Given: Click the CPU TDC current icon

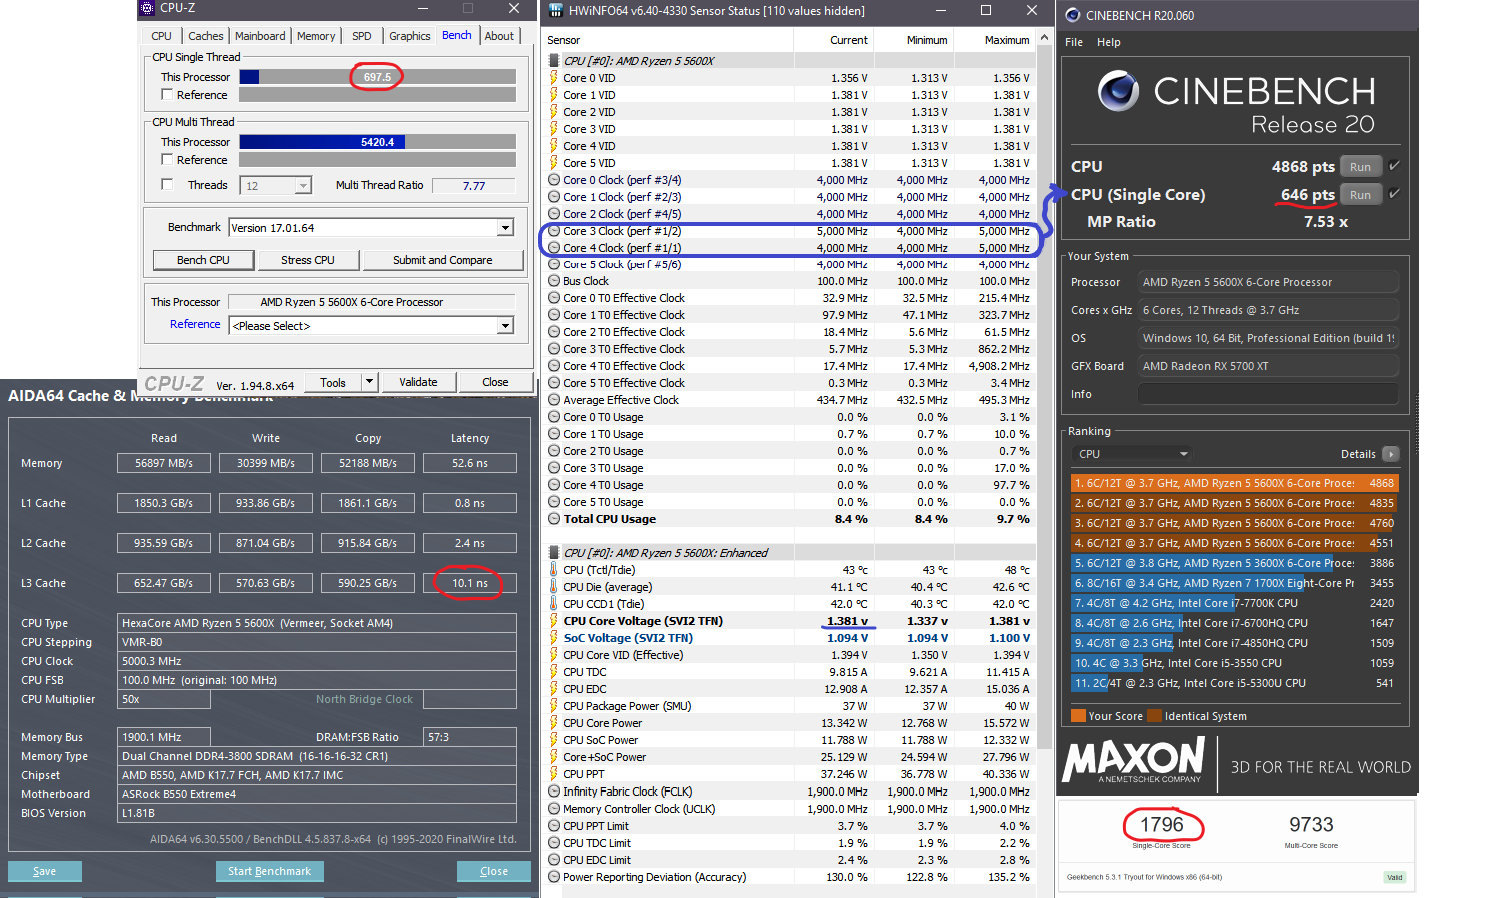Looking at the screenshot, I should coord(554,672).
